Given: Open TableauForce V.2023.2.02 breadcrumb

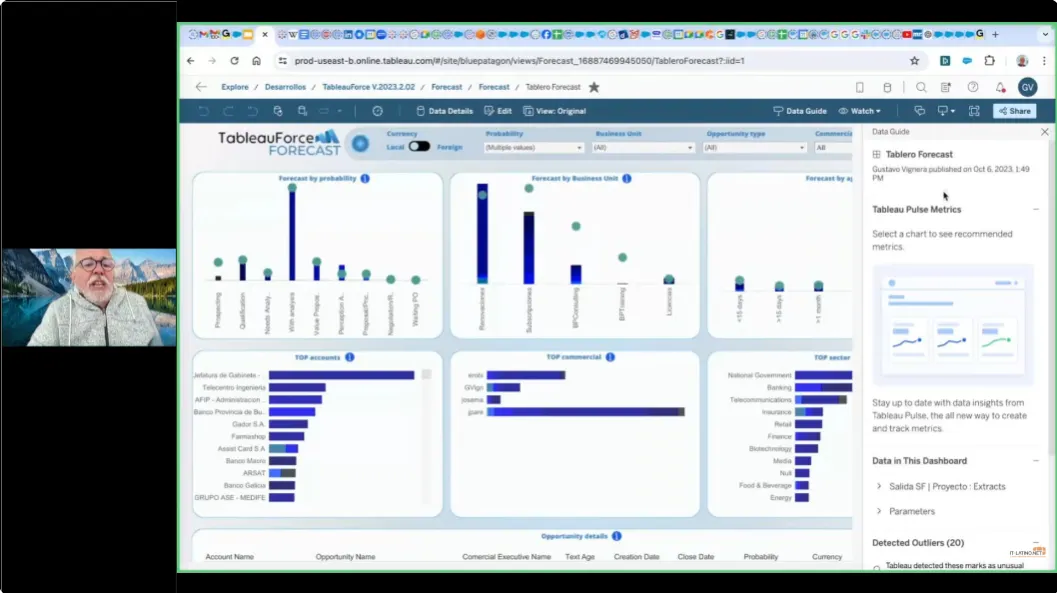Looking at the screenshot, I should coord(369,87).
